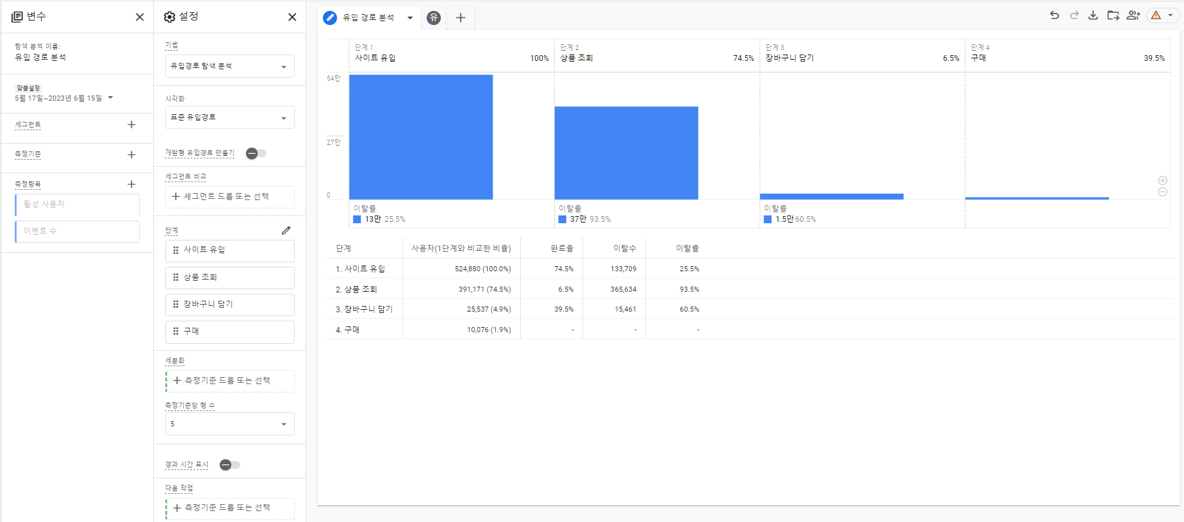
Task: Grab the 상품 조회 step drag handle
Action: [176, 277]
